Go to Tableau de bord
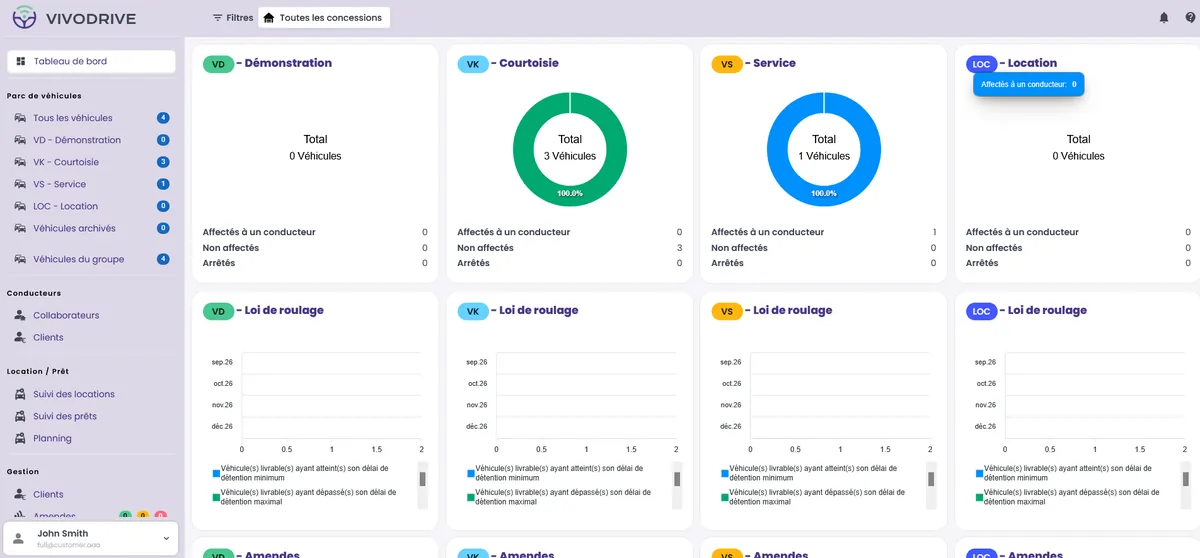Screen dimensions: 1200x558 pos(91,61)
